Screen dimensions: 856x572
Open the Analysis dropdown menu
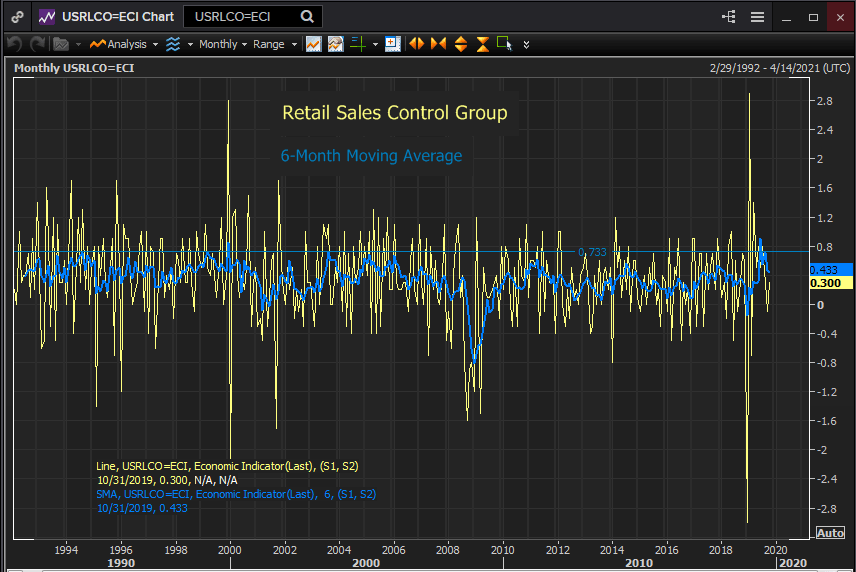coord(124,44)
